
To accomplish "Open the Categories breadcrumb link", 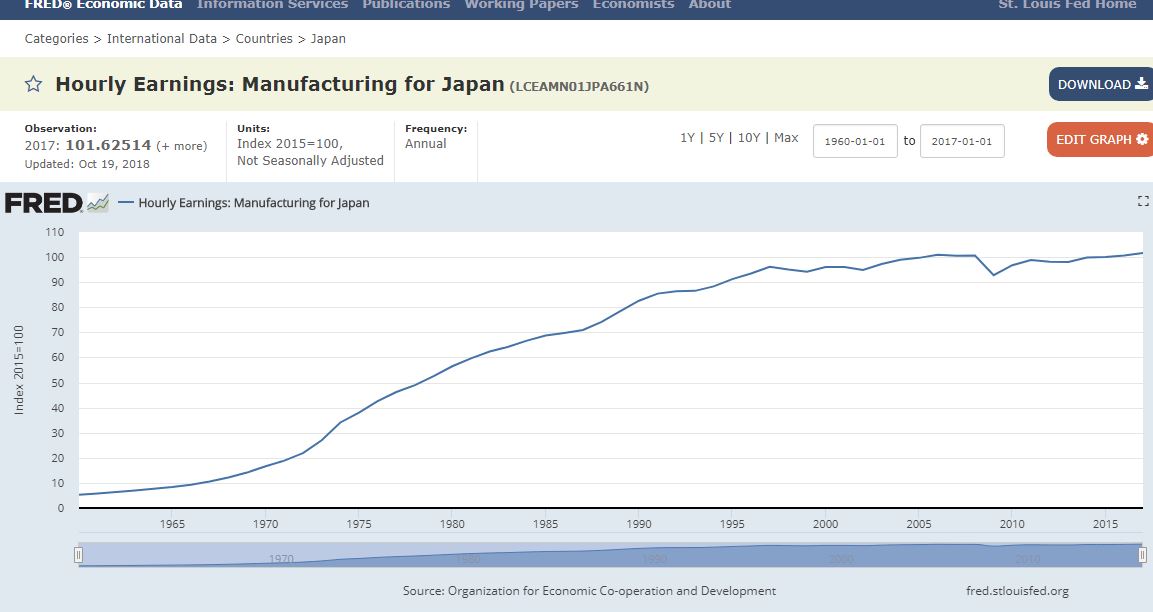I will (x=56, y=39).
